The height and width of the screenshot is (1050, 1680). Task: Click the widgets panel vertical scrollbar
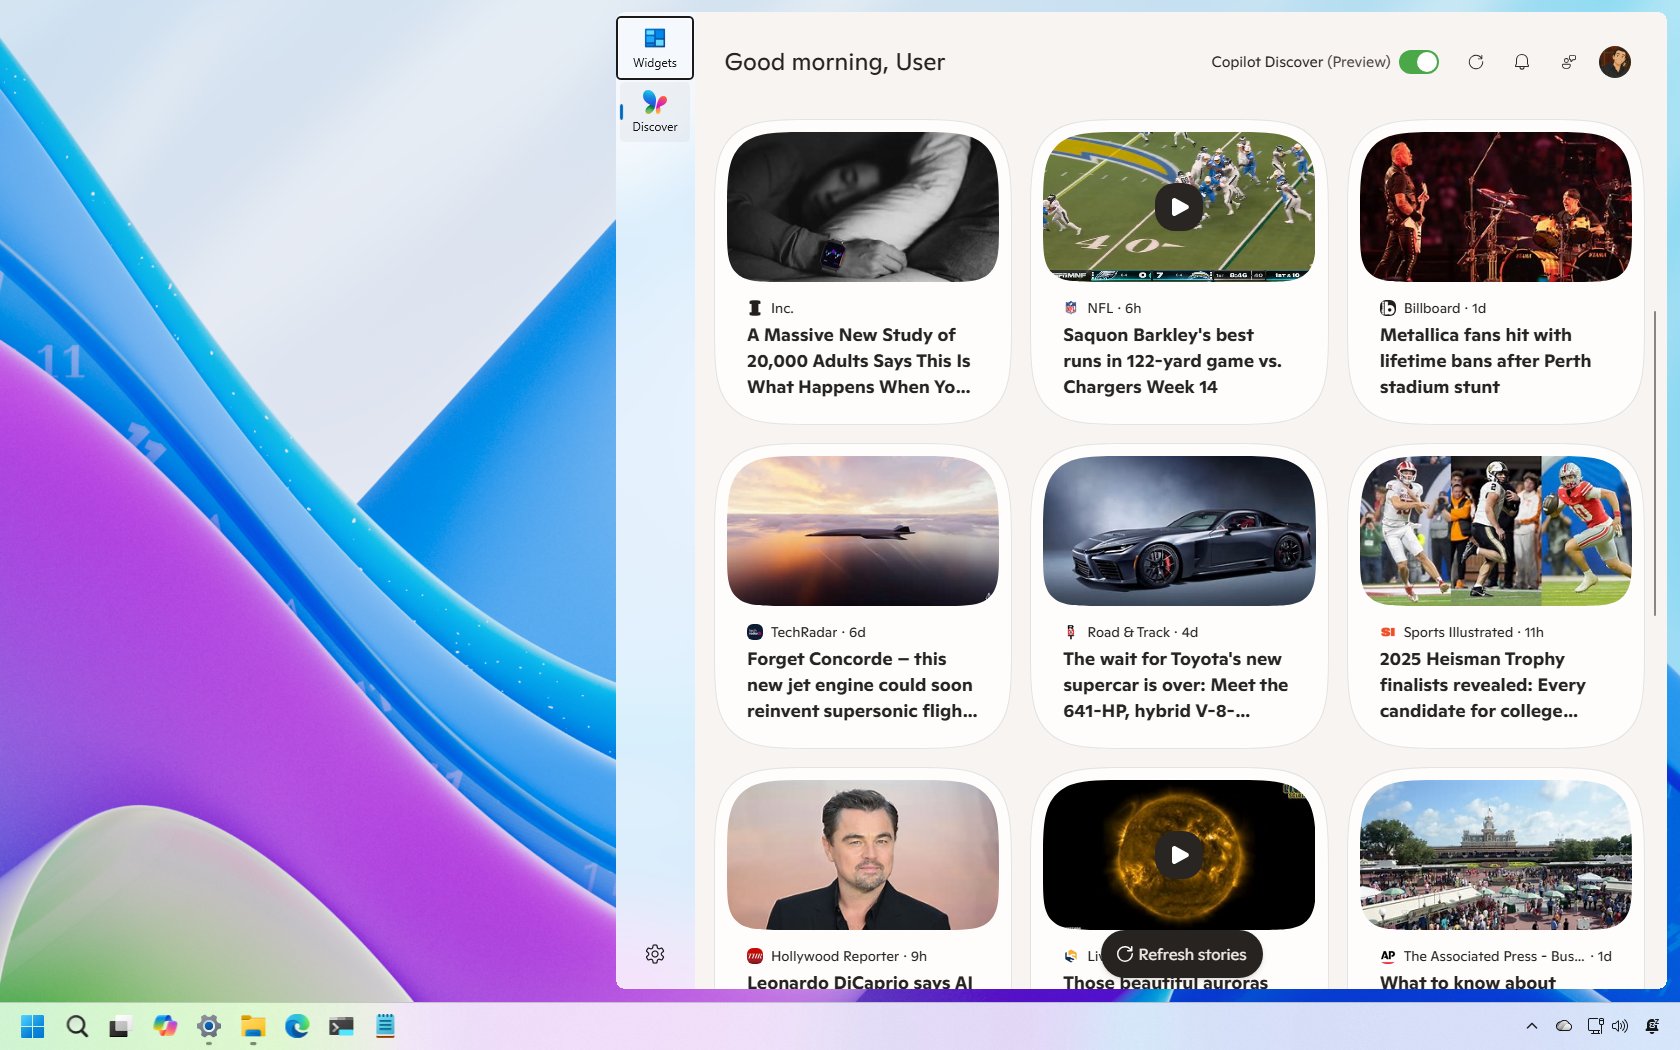(x=1654, y=463)
